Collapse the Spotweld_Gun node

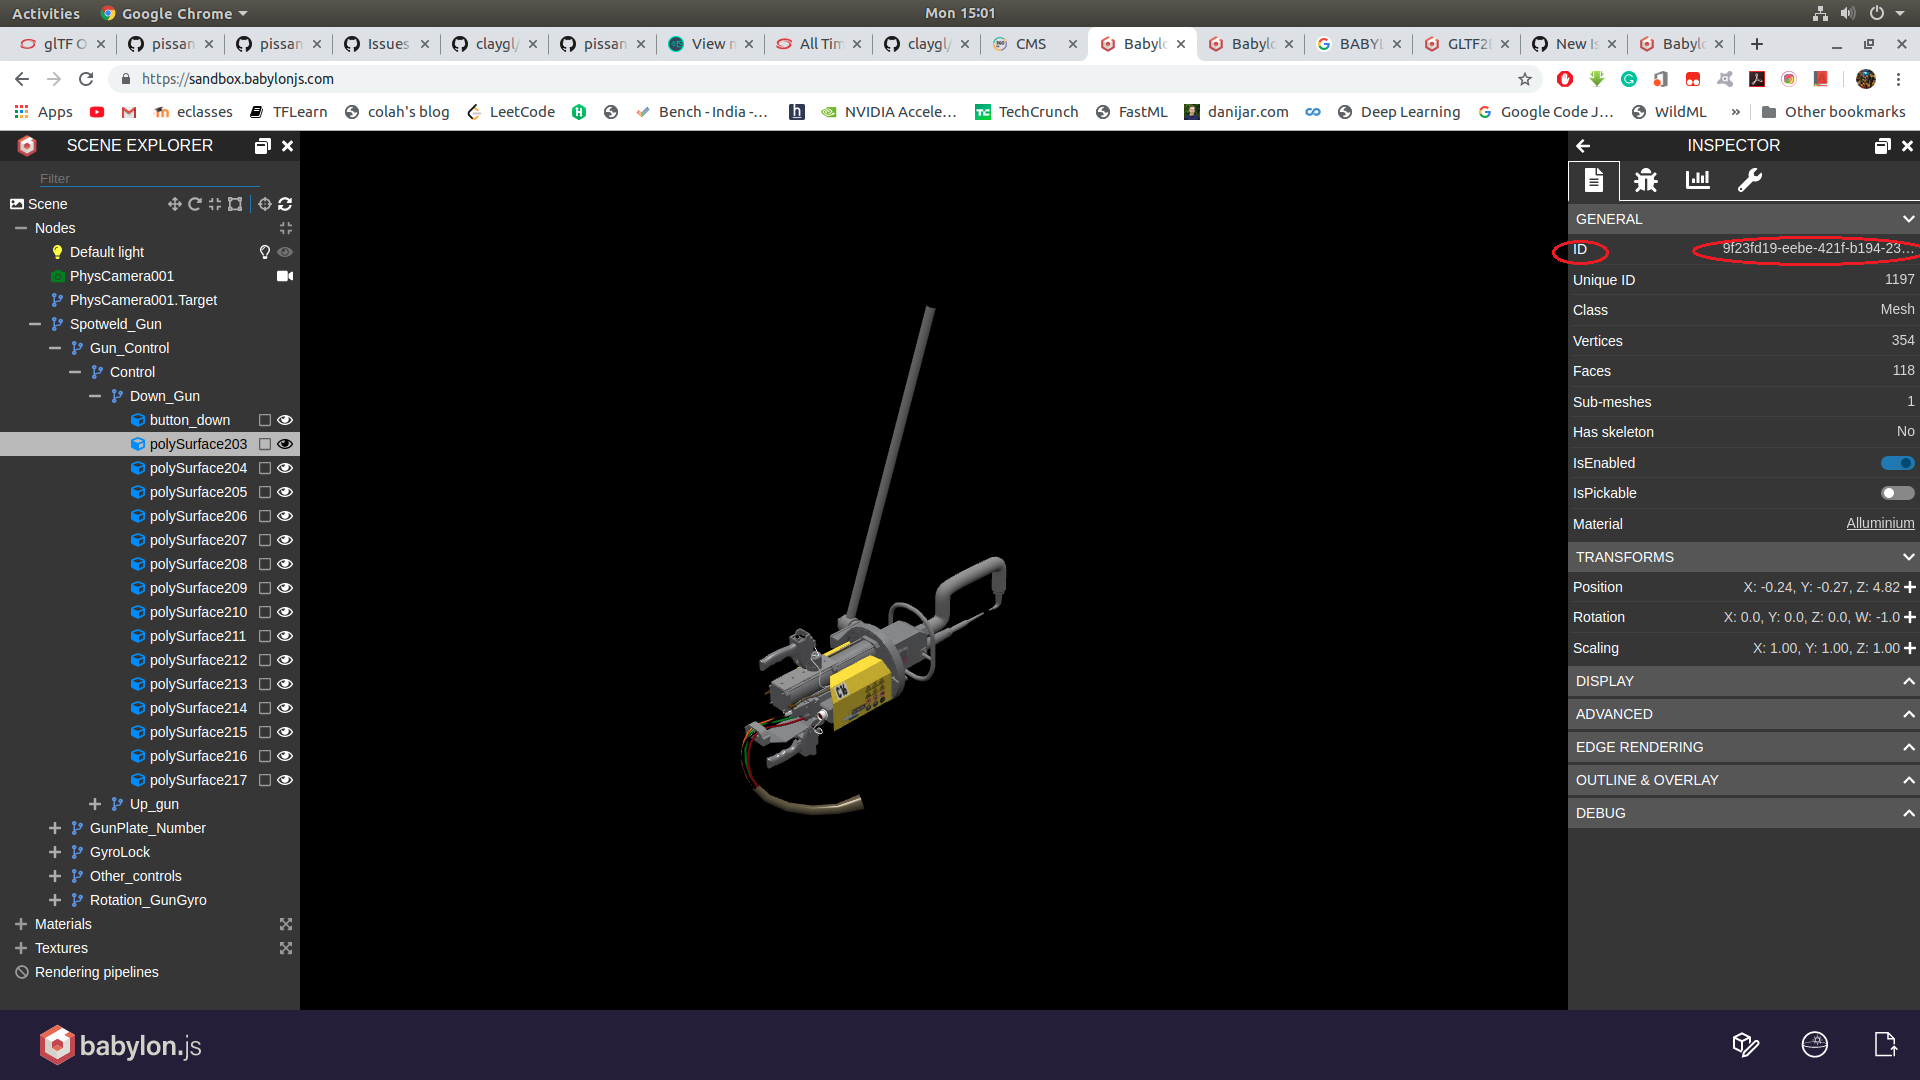click(35, 324)
